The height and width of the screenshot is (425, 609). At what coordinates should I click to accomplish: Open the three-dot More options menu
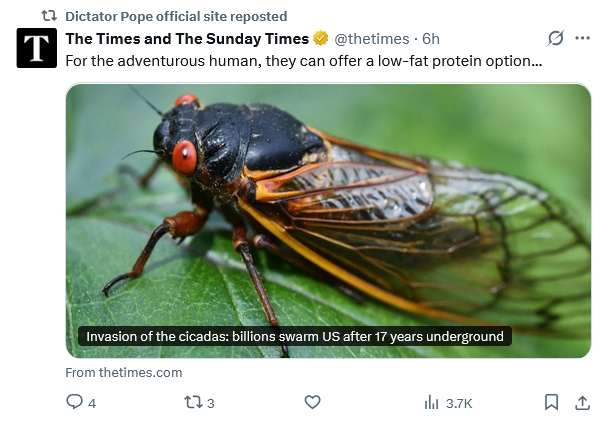582,38
